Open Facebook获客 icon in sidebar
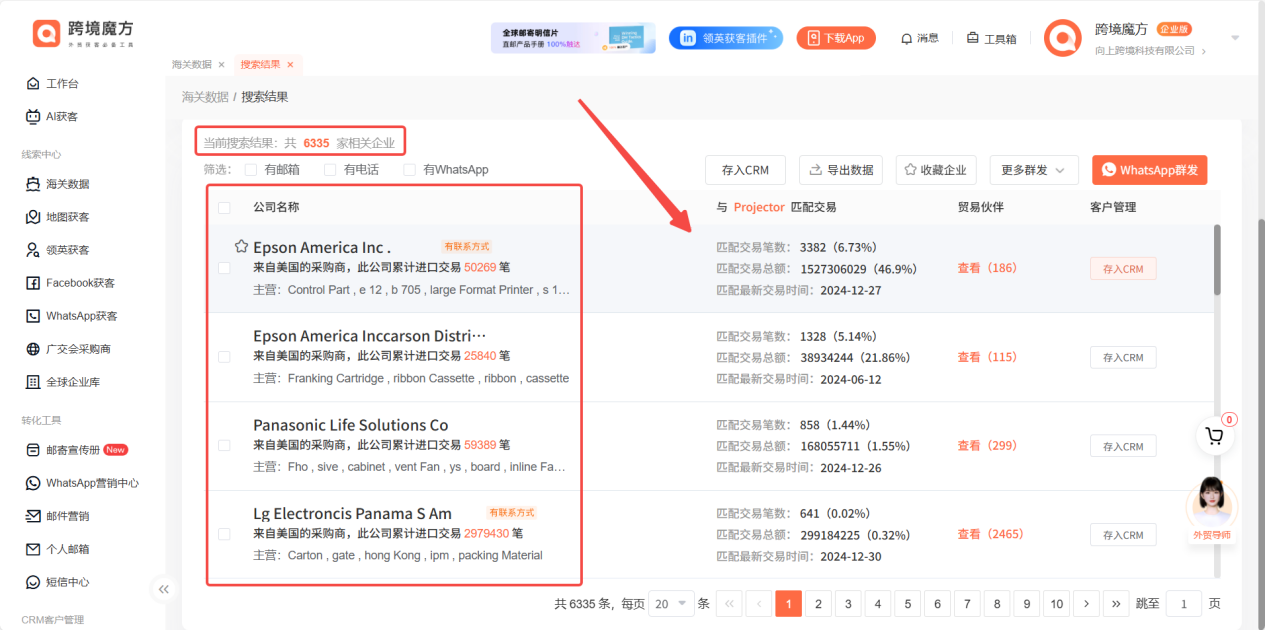Screen dimensions: 1265x630 [x=33, y=283]
